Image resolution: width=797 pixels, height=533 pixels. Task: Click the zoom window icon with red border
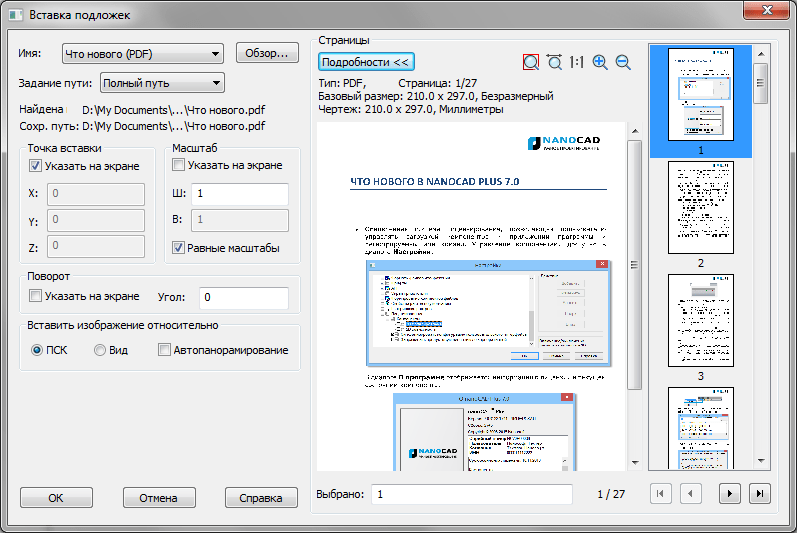(531, 62)
